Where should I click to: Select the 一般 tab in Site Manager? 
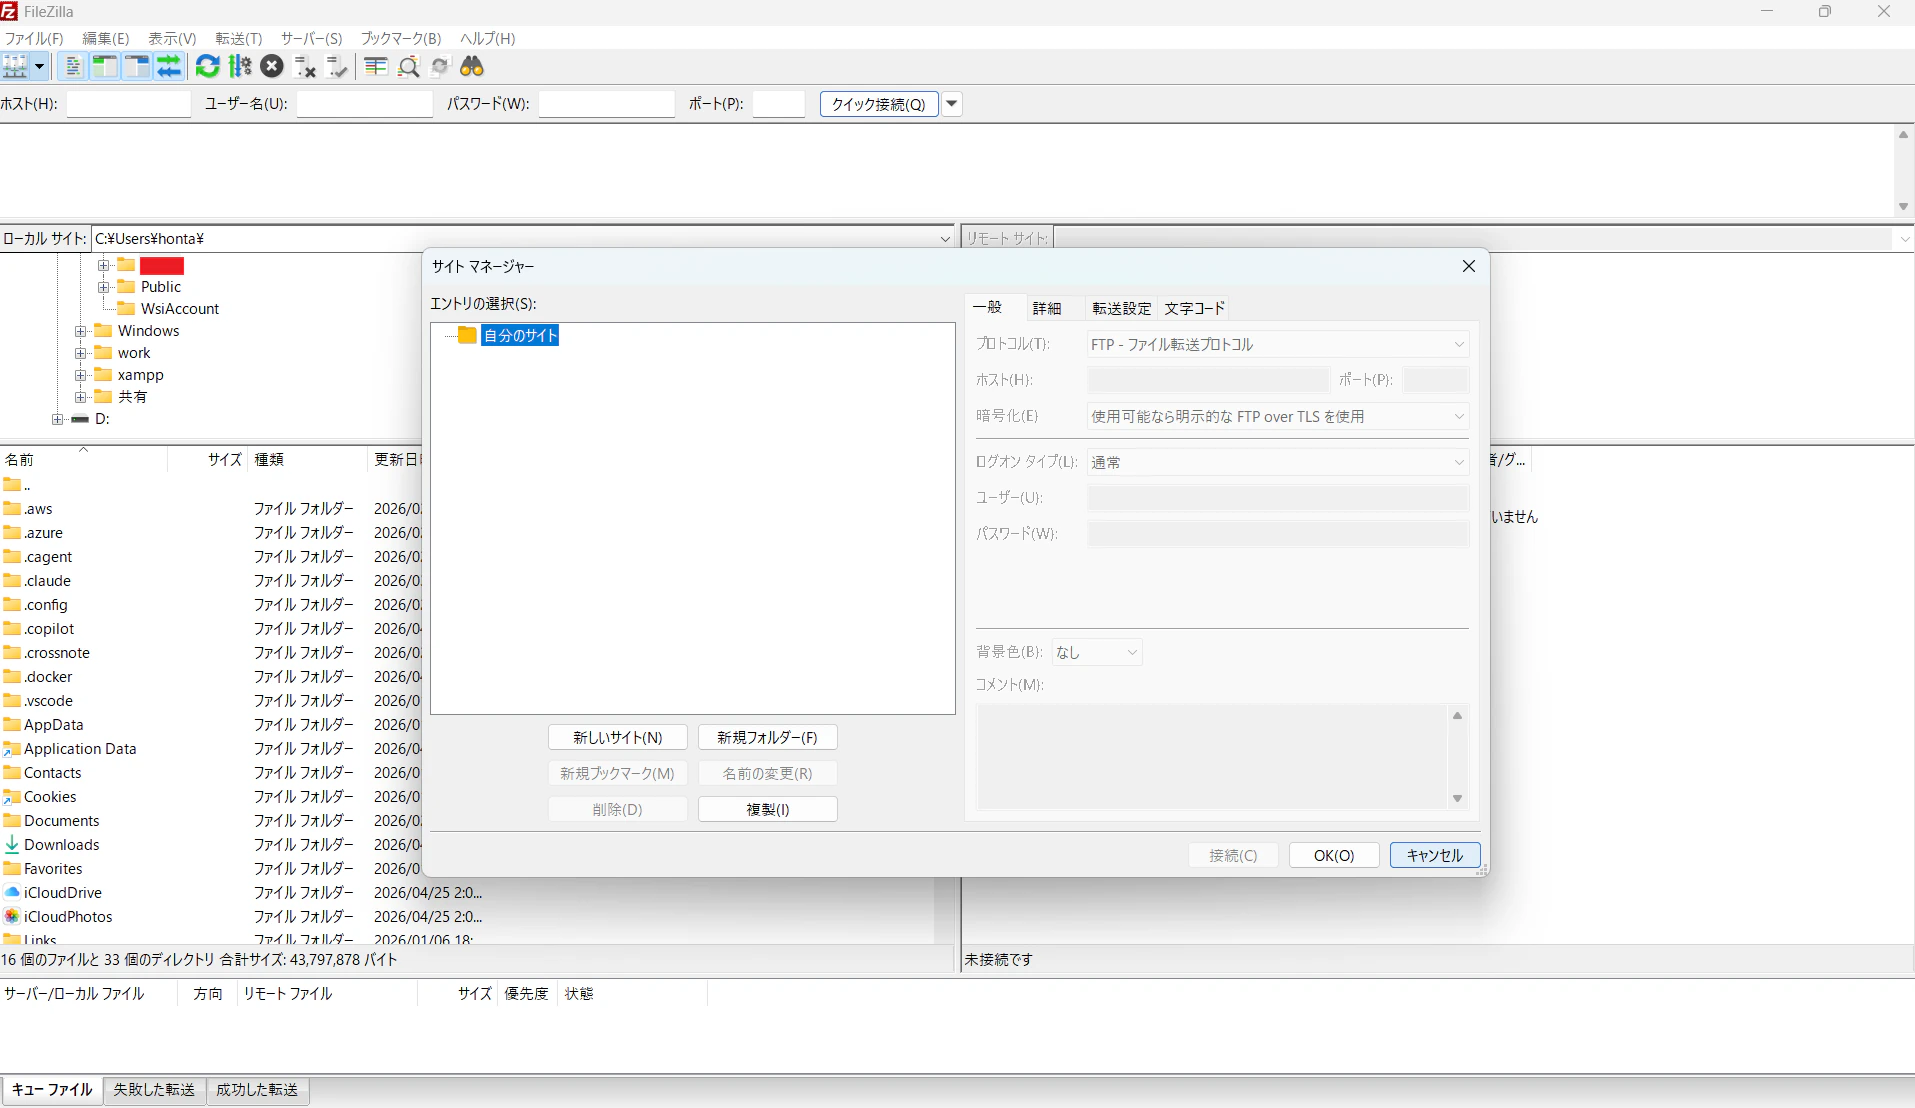pos(988,307)
